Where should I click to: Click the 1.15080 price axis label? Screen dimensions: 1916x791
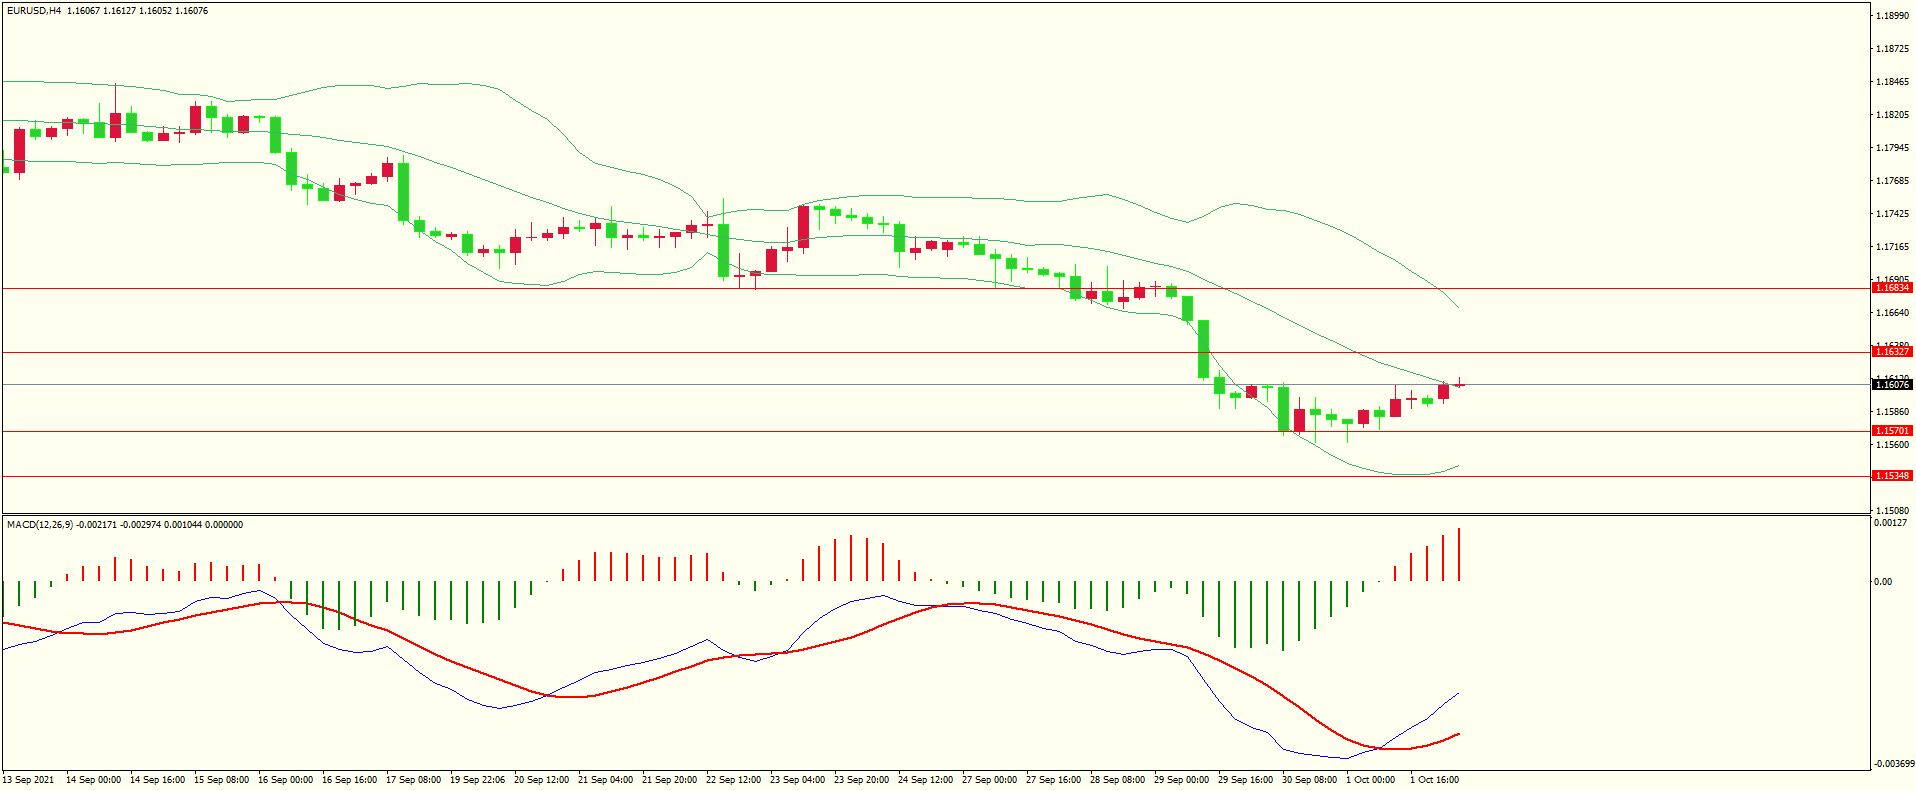pyautogui.click(x=1893, y=511)
